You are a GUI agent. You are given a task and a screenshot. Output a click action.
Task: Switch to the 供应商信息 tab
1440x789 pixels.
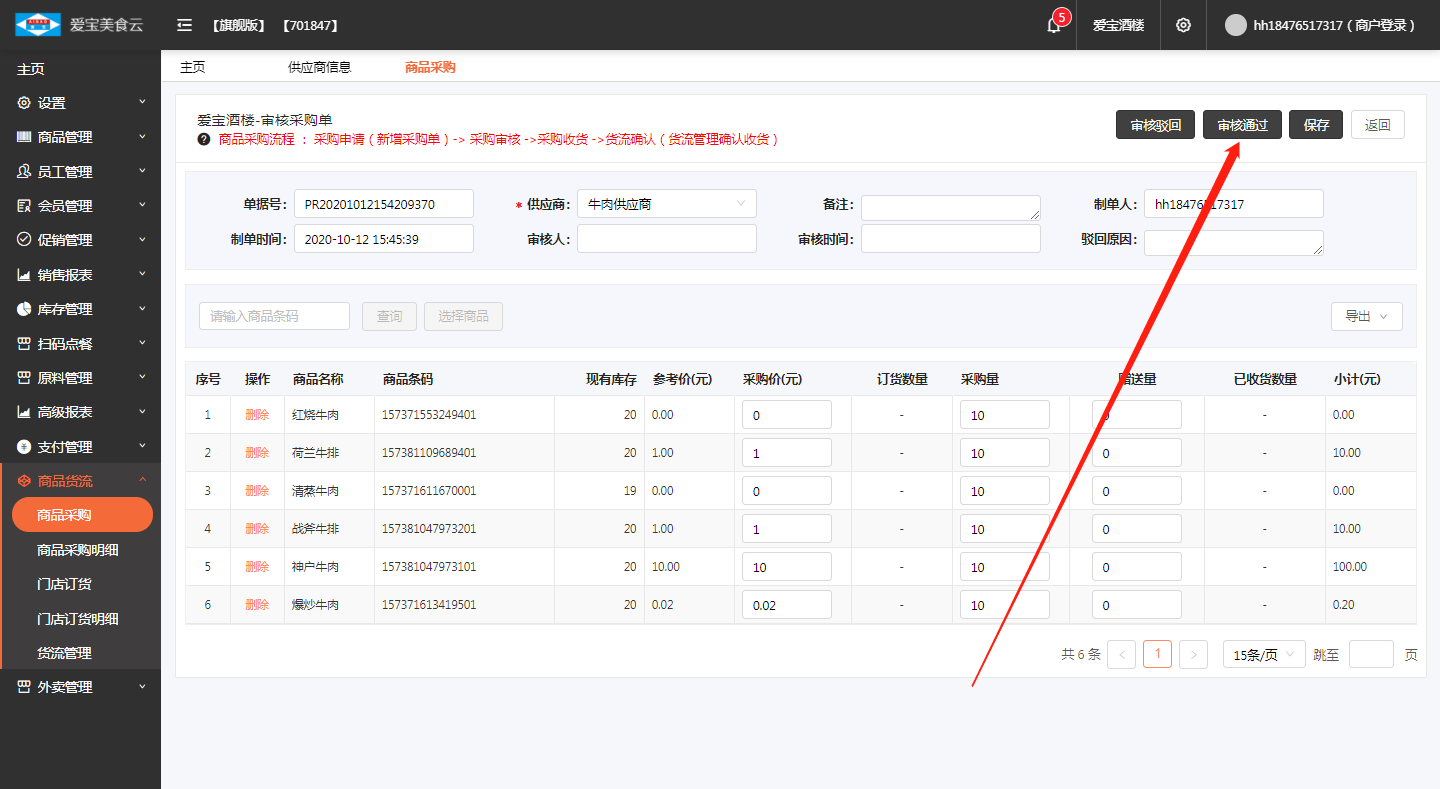coord(319,67)
